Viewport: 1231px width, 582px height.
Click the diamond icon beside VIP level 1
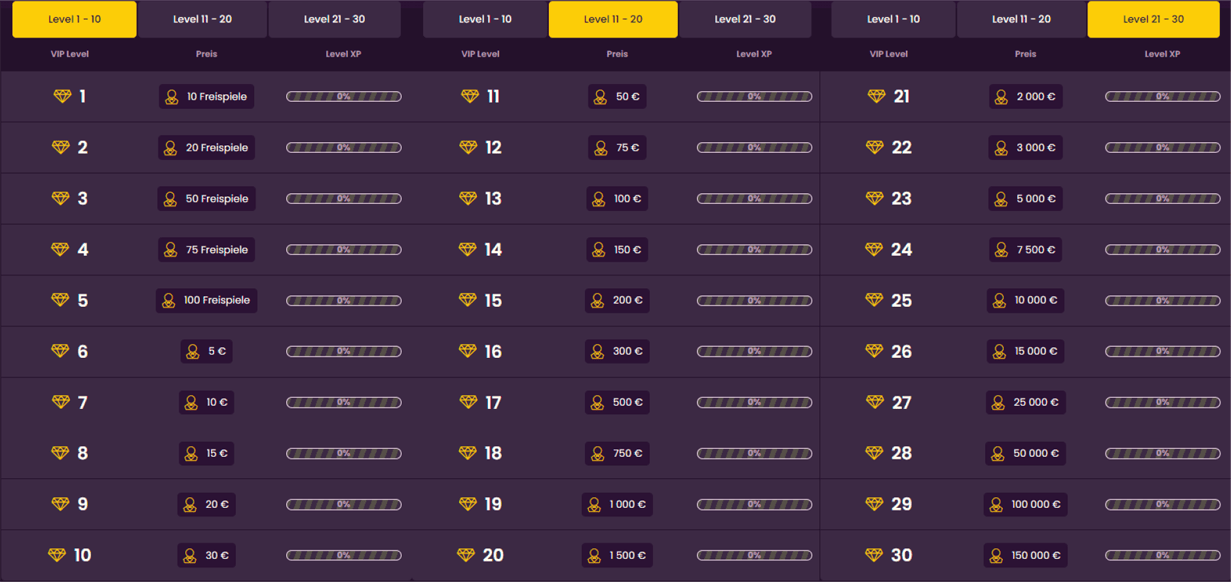point(62,96)
